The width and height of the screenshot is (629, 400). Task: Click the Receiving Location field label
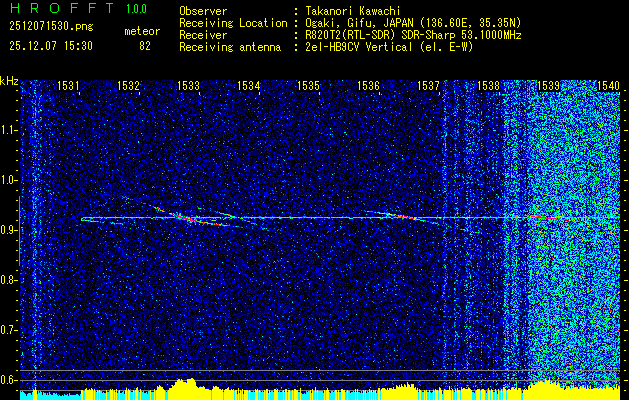(233, 23)
